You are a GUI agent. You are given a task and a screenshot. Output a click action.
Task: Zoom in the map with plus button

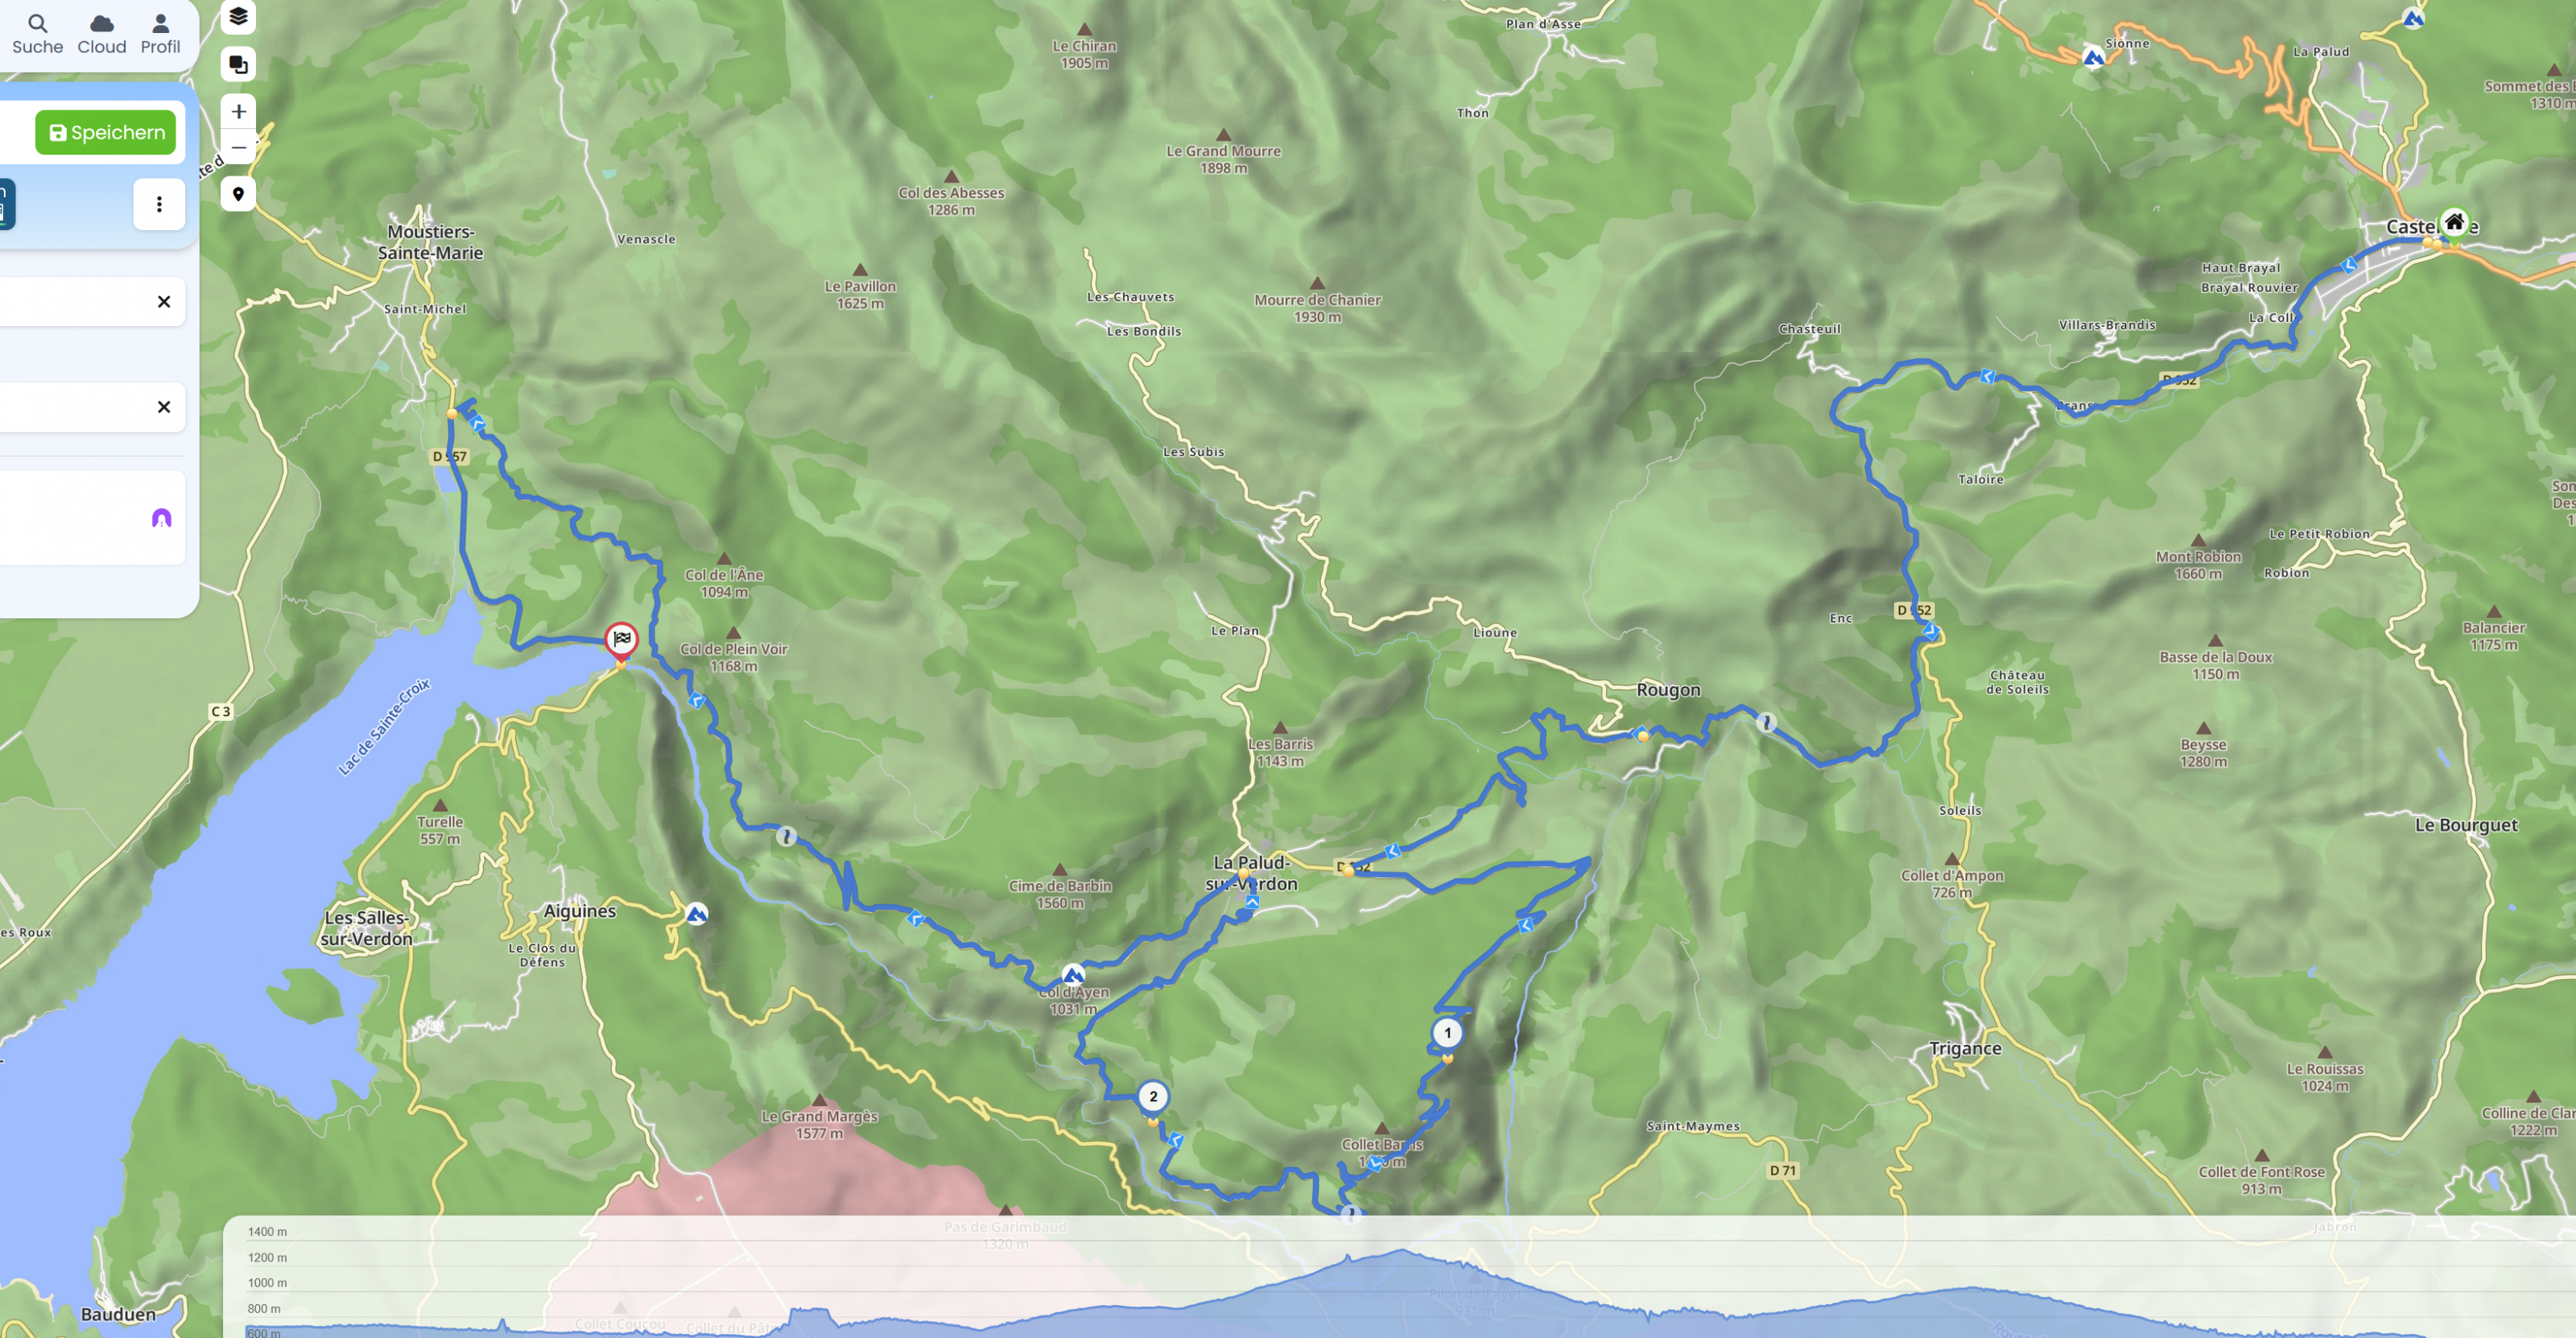click(x=238, y=111)
